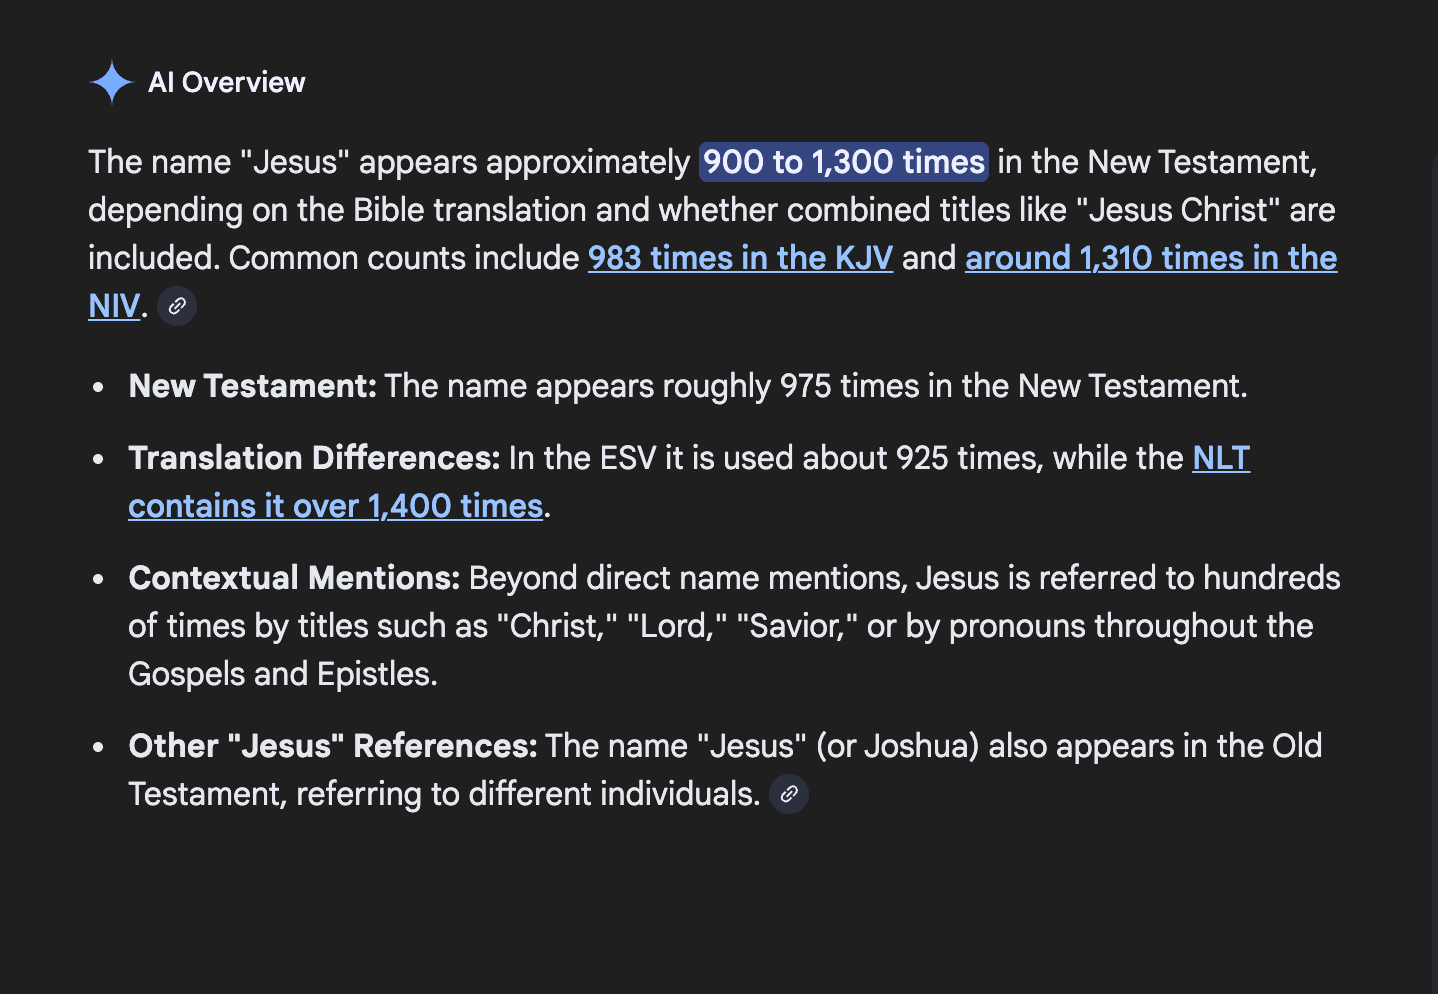Viewport: 1438px width, 994px height.
Task: Click the "Gospels and Epistles." text
Action: (x=283, y=674)
